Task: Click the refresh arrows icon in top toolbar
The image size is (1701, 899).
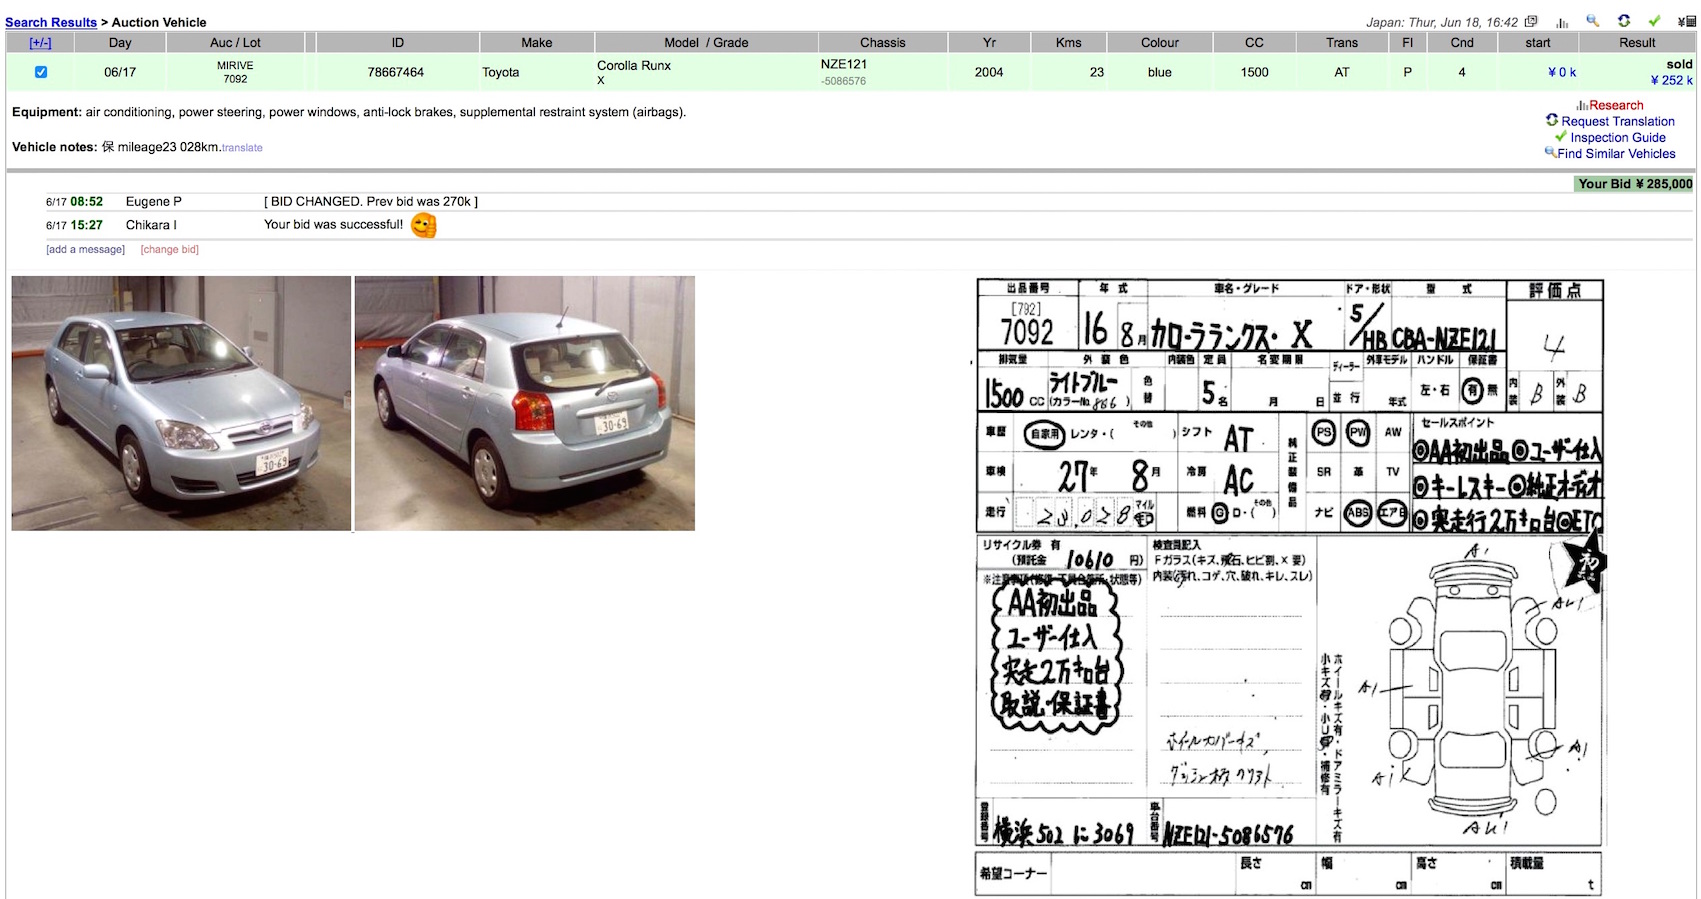Action: (x=1624, y=21)
